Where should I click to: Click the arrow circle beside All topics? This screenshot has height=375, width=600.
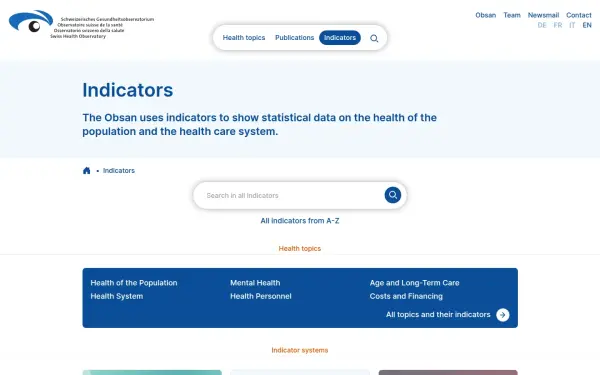(x=503, y=315)
